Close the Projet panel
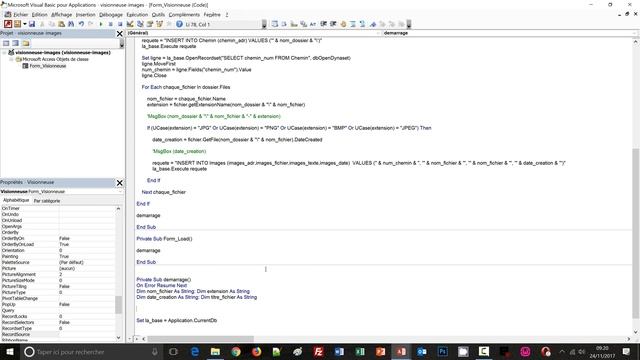 point(120,33)
